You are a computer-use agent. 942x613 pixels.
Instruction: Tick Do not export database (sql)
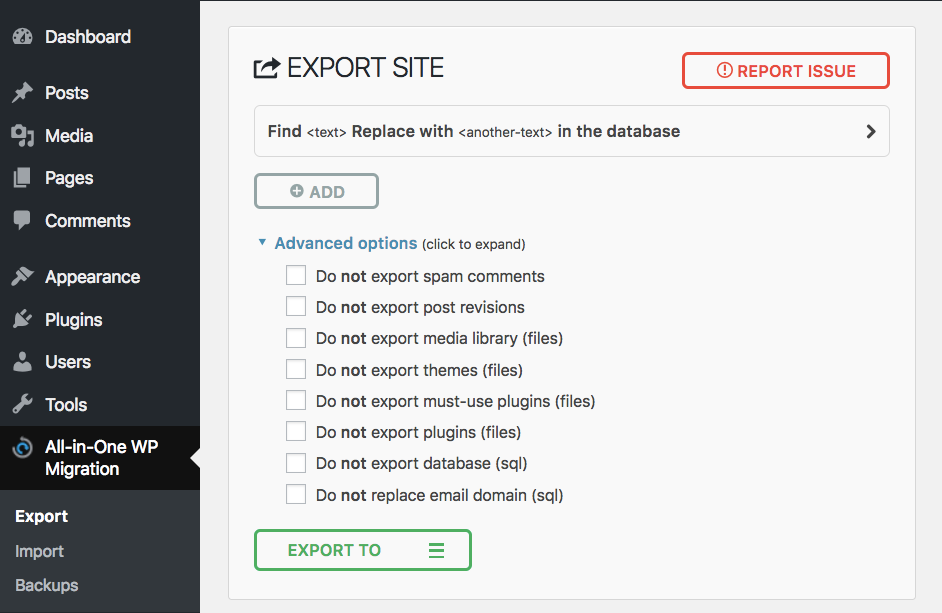(x=296, y=463)
